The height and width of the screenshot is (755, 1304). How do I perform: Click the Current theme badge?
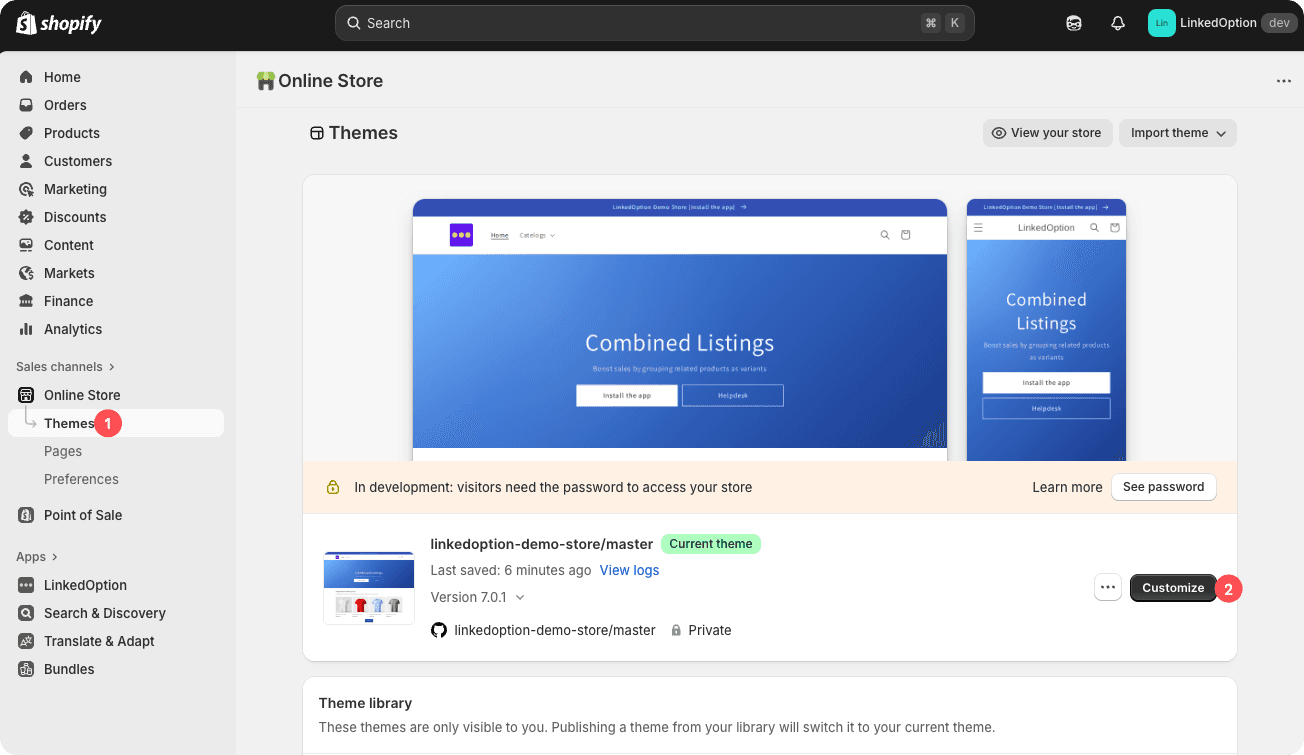coord(711,544)
